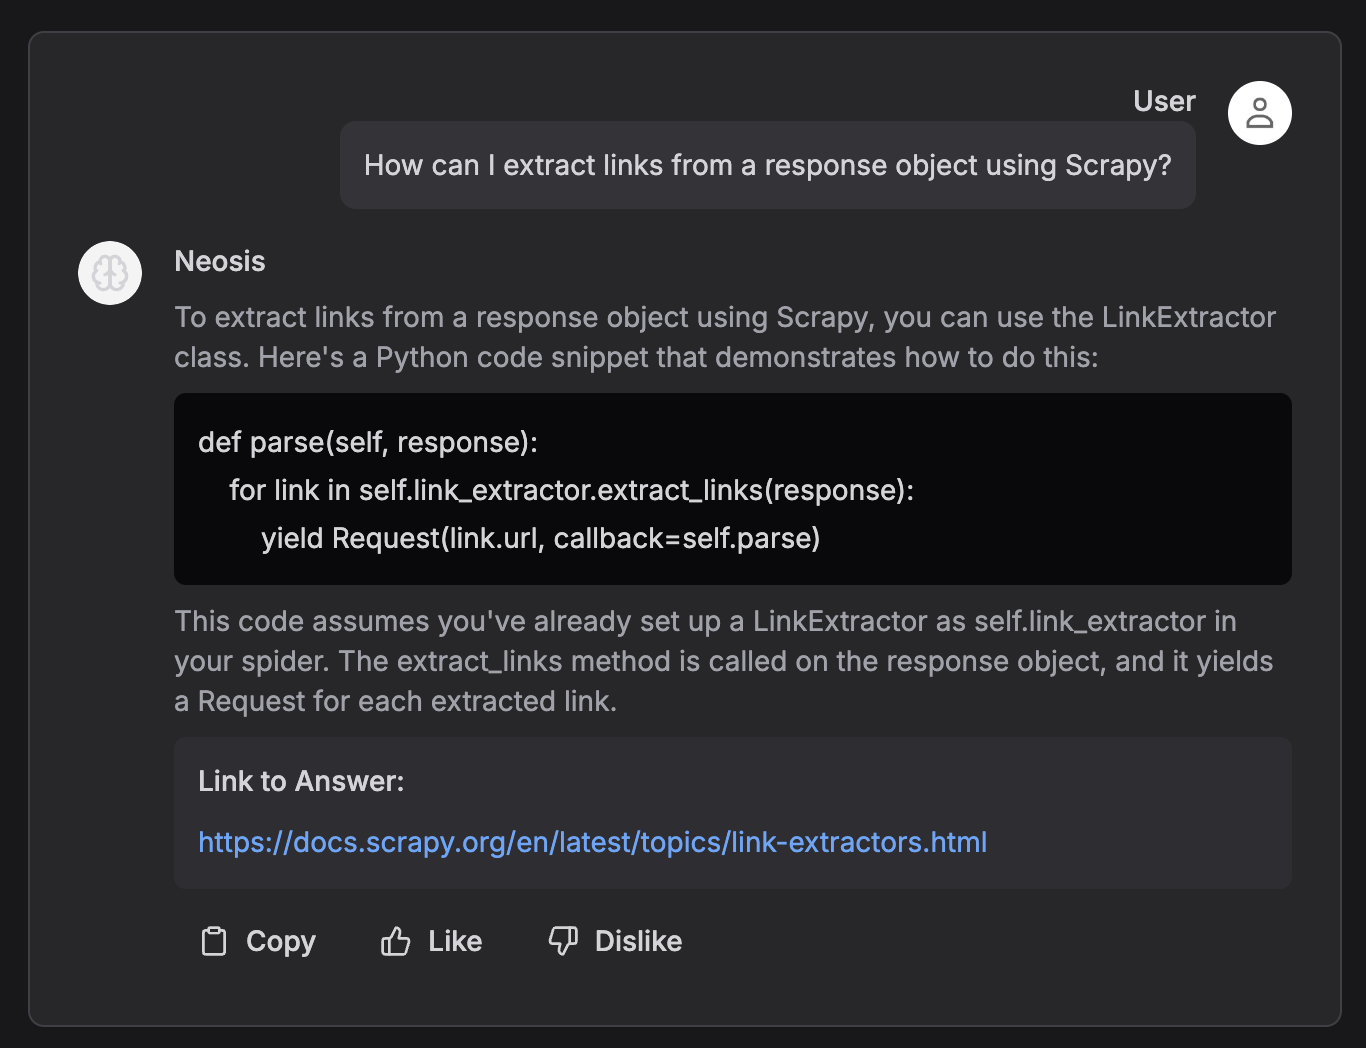Click the paragraph starting 'To extract links'
Image resolution: width=1366 pixels, height=1048 pixels.
pyautogui.click(x=725, y=337)
